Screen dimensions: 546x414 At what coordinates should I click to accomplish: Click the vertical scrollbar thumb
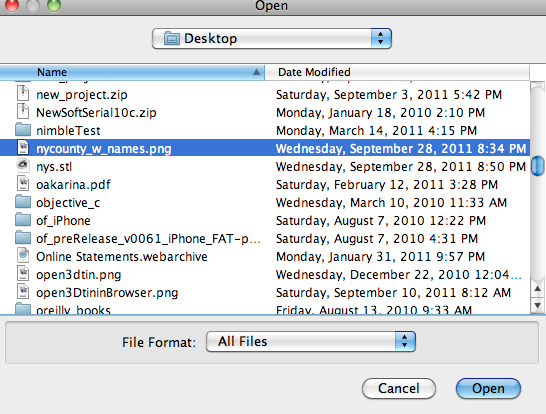pyautogui.click(x=538, y=166)
